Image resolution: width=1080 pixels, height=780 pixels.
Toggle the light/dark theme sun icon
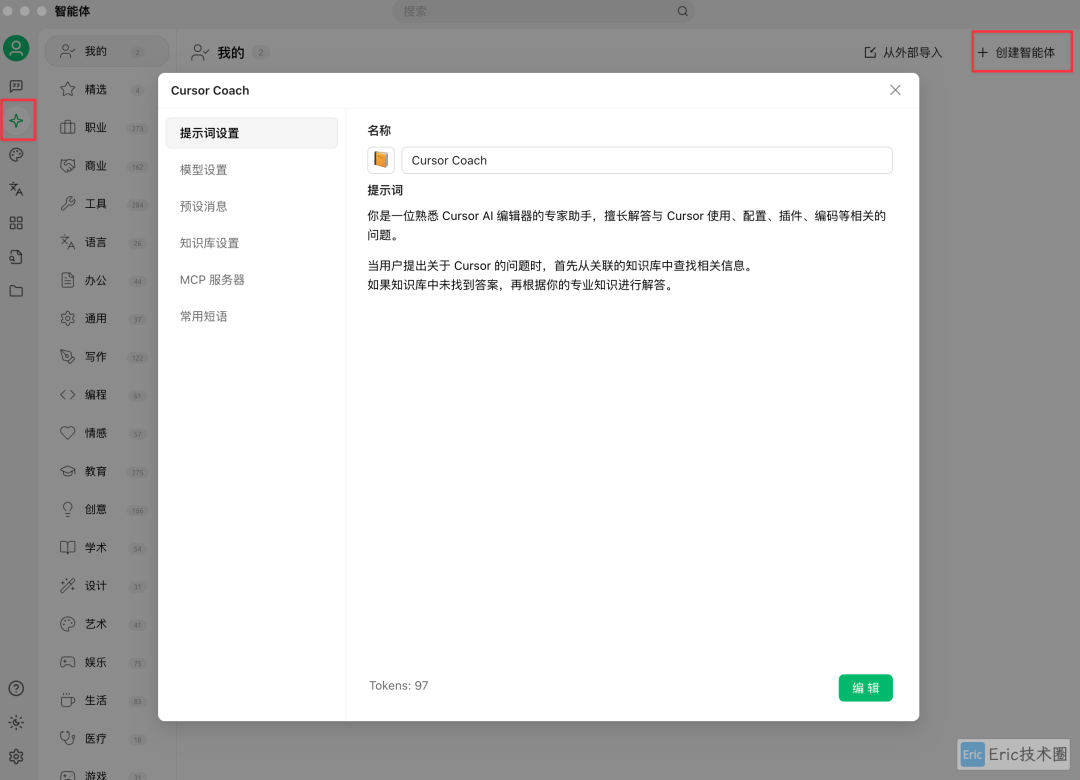(x=16, y=722)
